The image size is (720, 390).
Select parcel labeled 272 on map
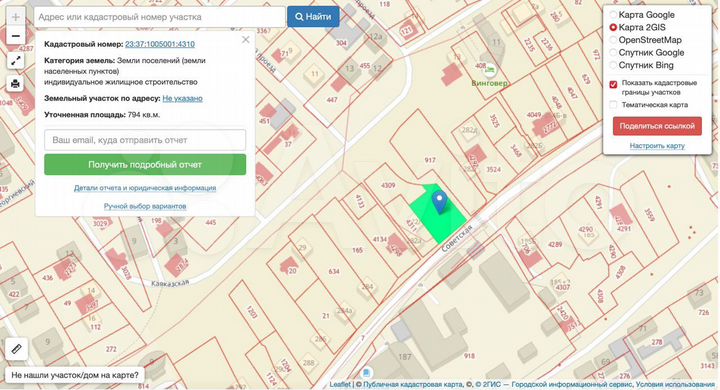point(111,349)
